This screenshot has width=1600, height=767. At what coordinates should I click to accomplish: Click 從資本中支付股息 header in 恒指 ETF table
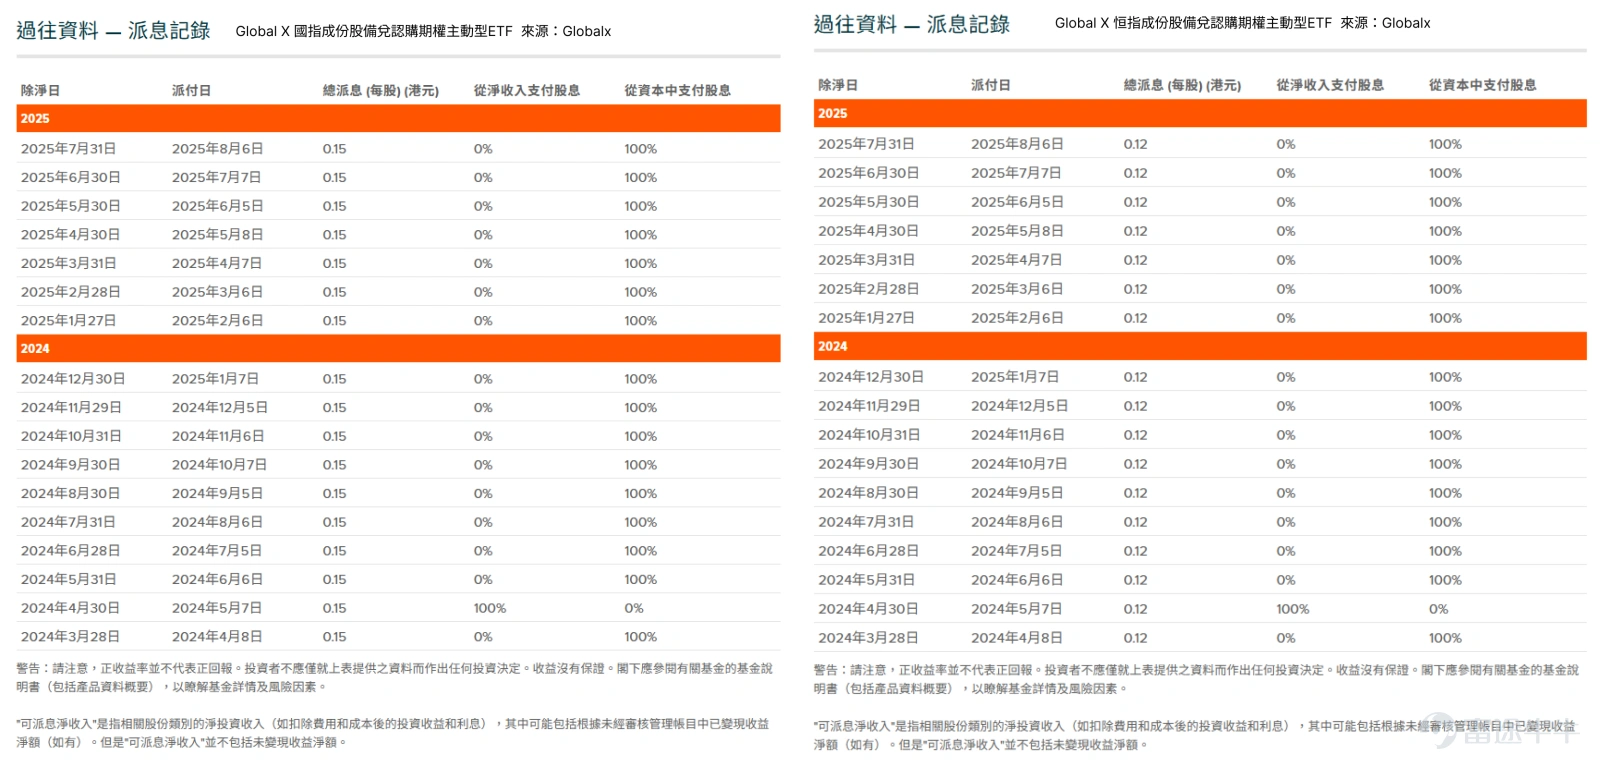pyautogui.click(x=1482, y=85)
